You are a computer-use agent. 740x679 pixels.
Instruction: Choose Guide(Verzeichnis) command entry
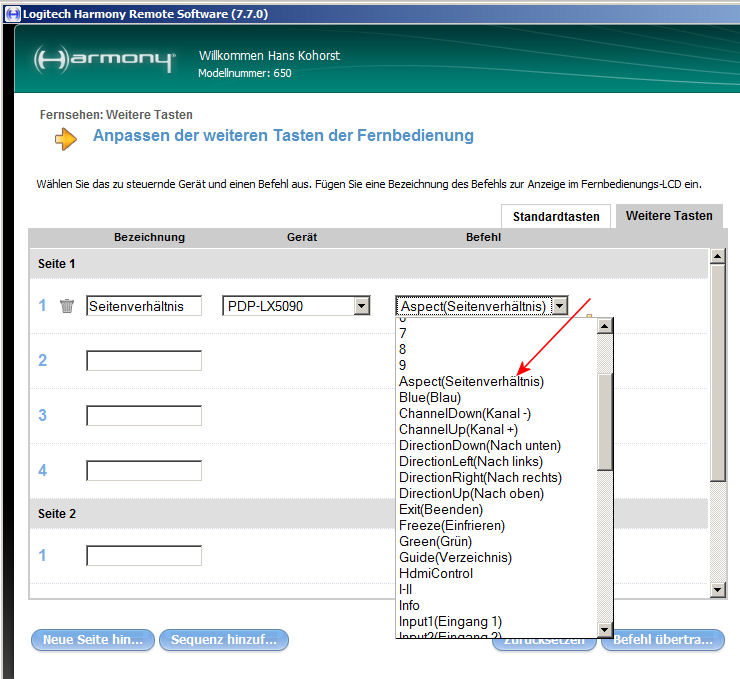click(454, 557)
